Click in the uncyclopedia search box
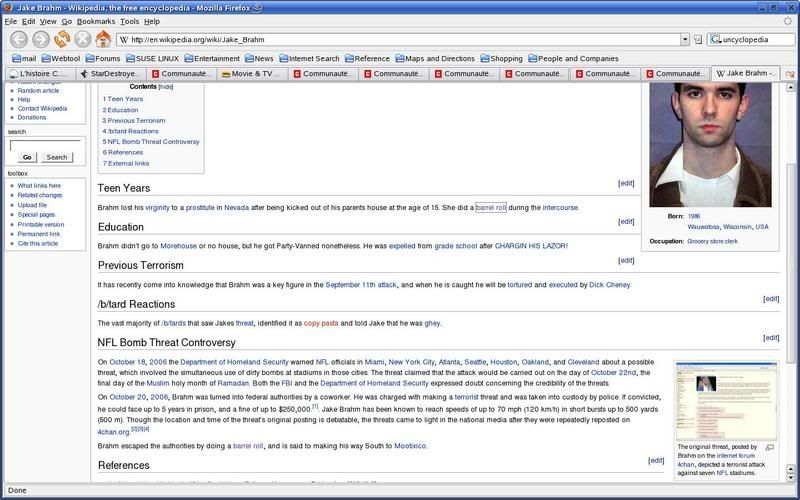800x500 pixels. coord(758,39)
